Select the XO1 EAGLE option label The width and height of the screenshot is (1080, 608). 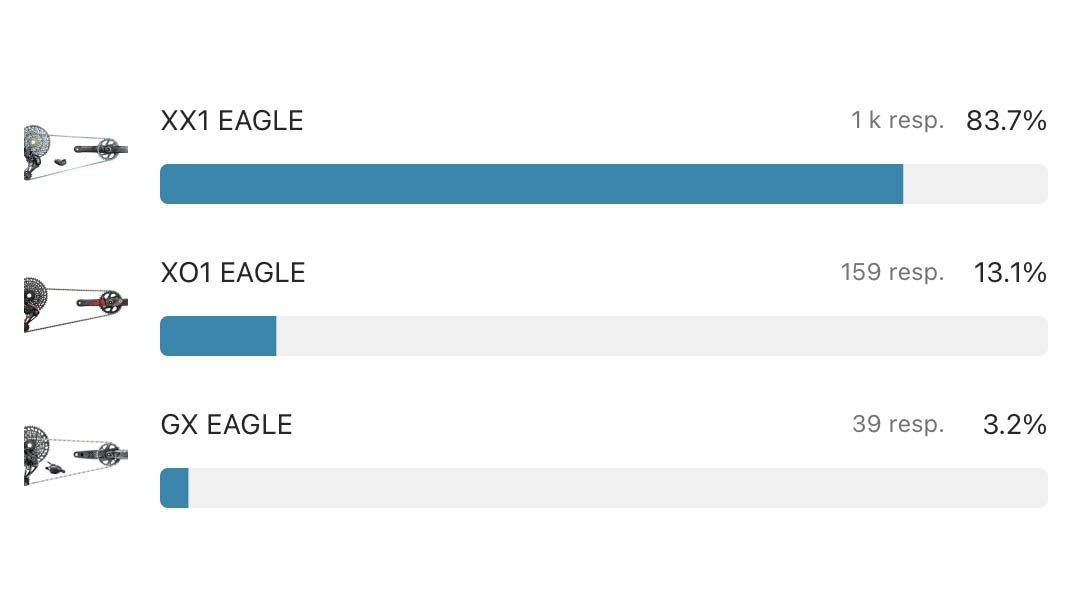(x=232, y=273)
